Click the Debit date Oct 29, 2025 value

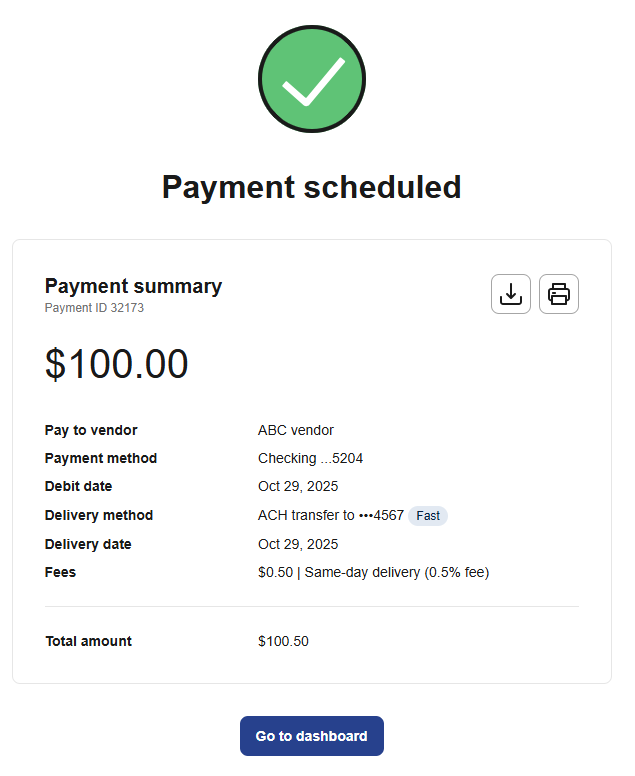[x=298, y=486]
